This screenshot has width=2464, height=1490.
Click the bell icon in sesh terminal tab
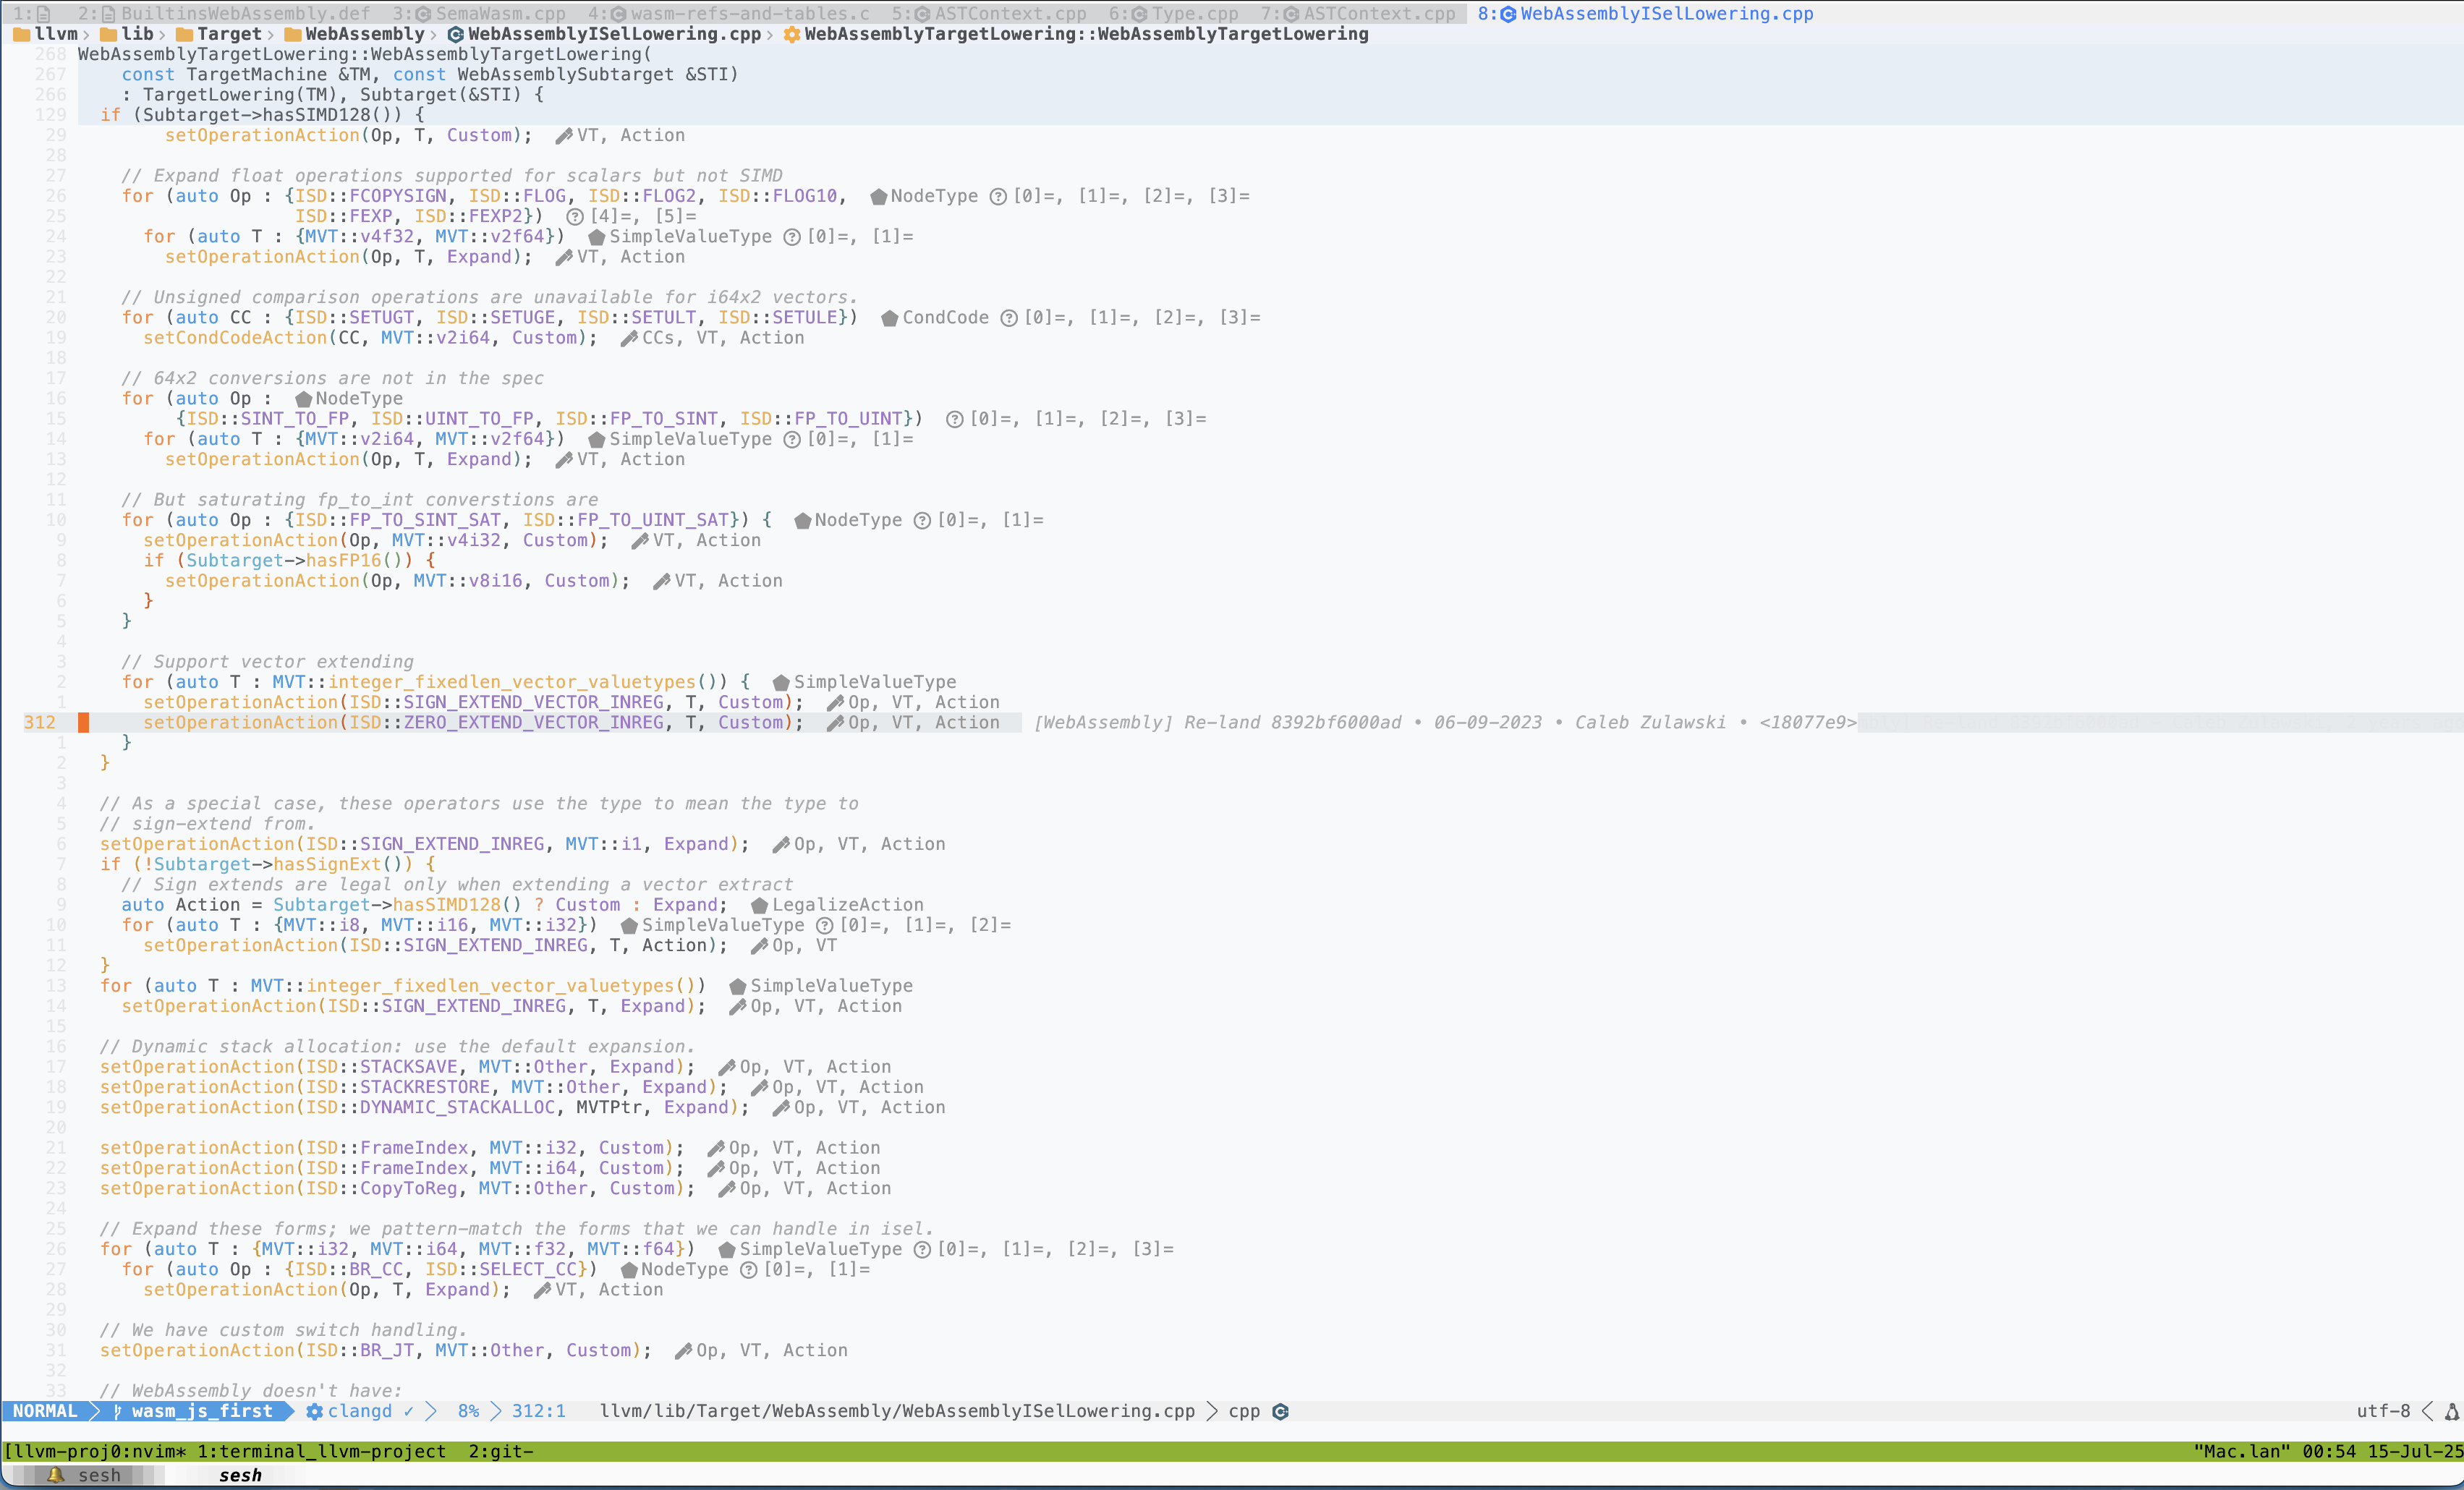pos(56,1475)
